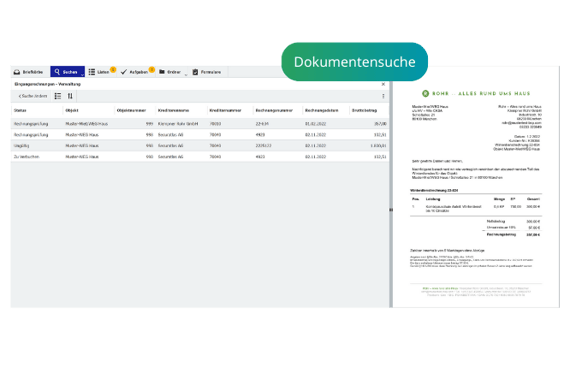Click the folder icon on Ordner tab
Screen dimensions: 570x385
[162, 72]
